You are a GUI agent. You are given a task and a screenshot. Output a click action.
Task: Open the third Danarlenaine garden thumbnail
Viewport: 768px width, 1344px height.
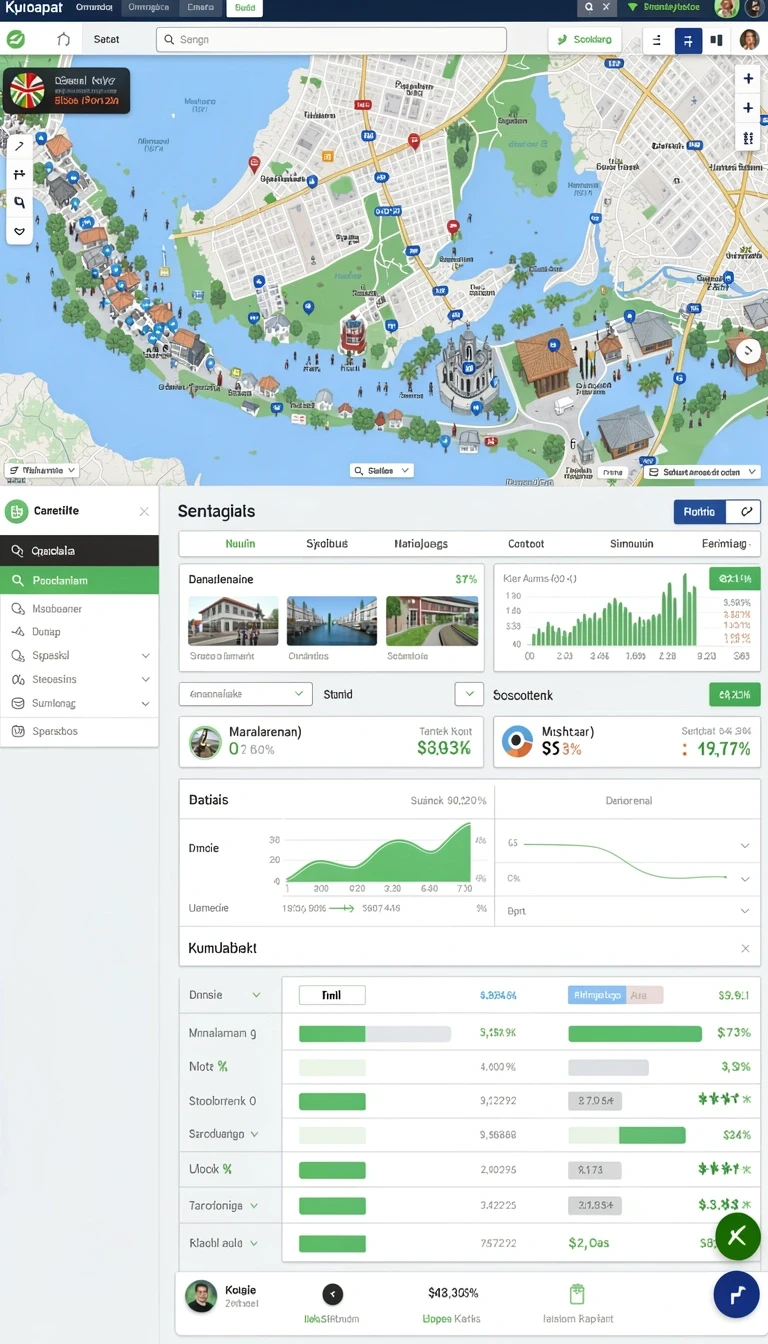(x=432, y=621)
